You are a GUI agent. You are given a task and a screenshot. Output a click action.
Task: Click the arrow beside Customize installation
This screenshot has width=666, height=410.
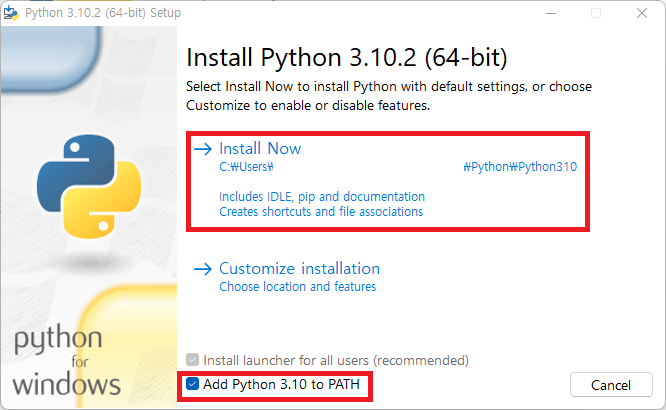pyautogui.click(x=203, y=269)
